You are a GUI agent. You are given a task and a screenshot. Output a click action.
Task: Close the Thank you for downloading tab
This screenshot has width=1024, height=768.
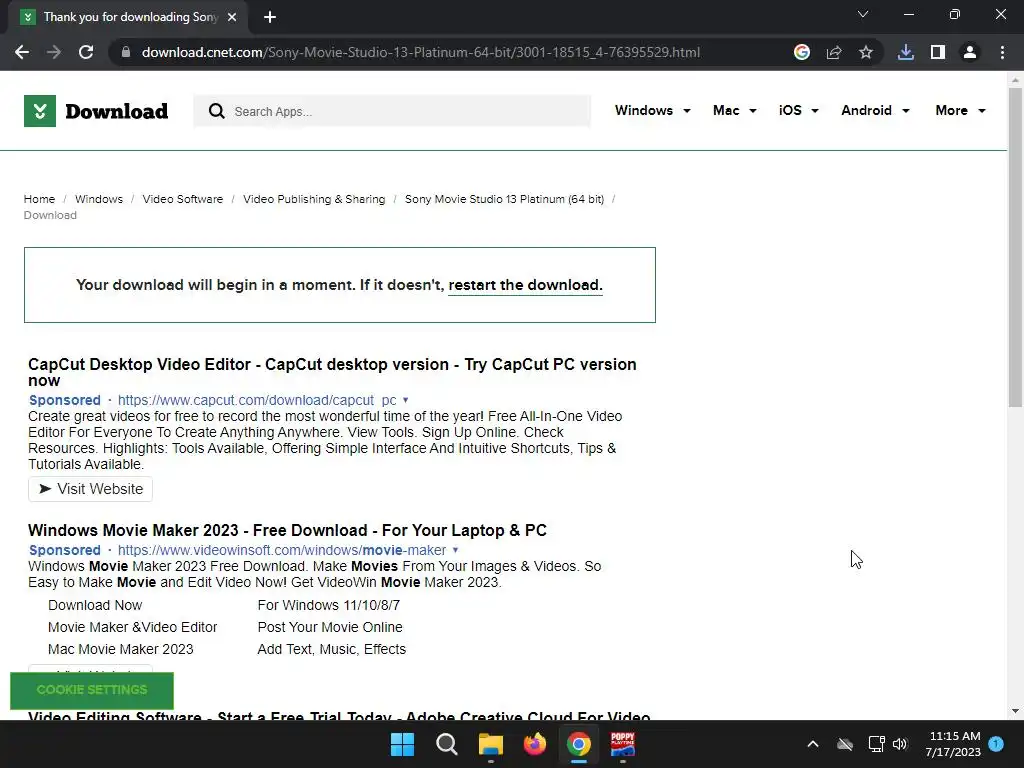point(232,17)
